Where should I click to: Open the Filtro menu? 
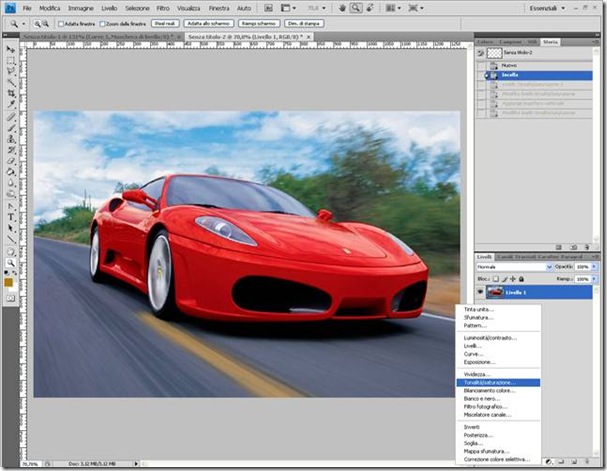pos(163,8)
